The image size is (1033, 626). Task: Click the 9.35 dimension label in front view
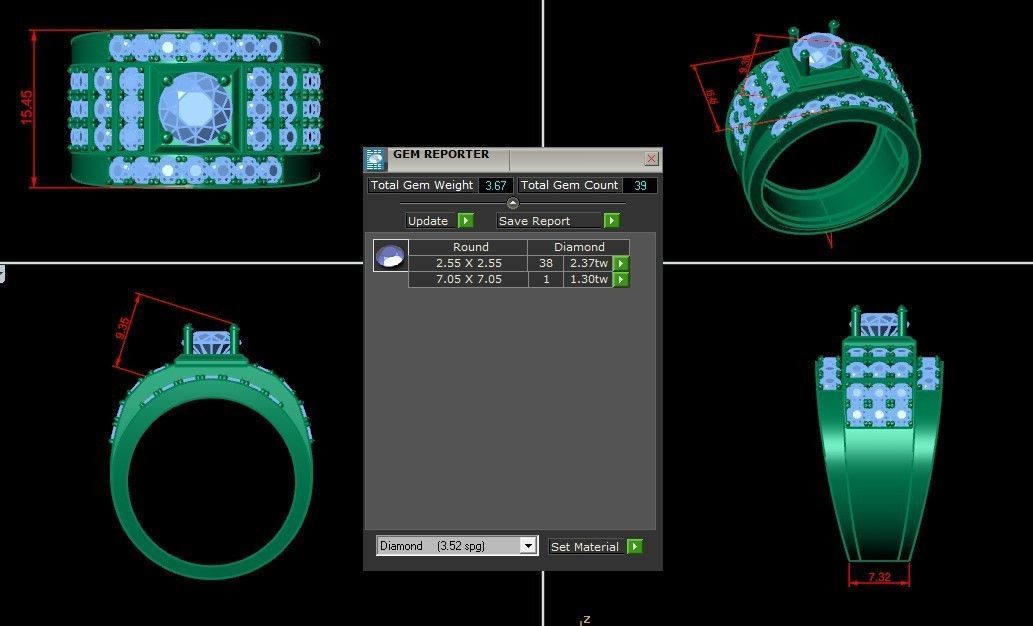pos(123,329)
